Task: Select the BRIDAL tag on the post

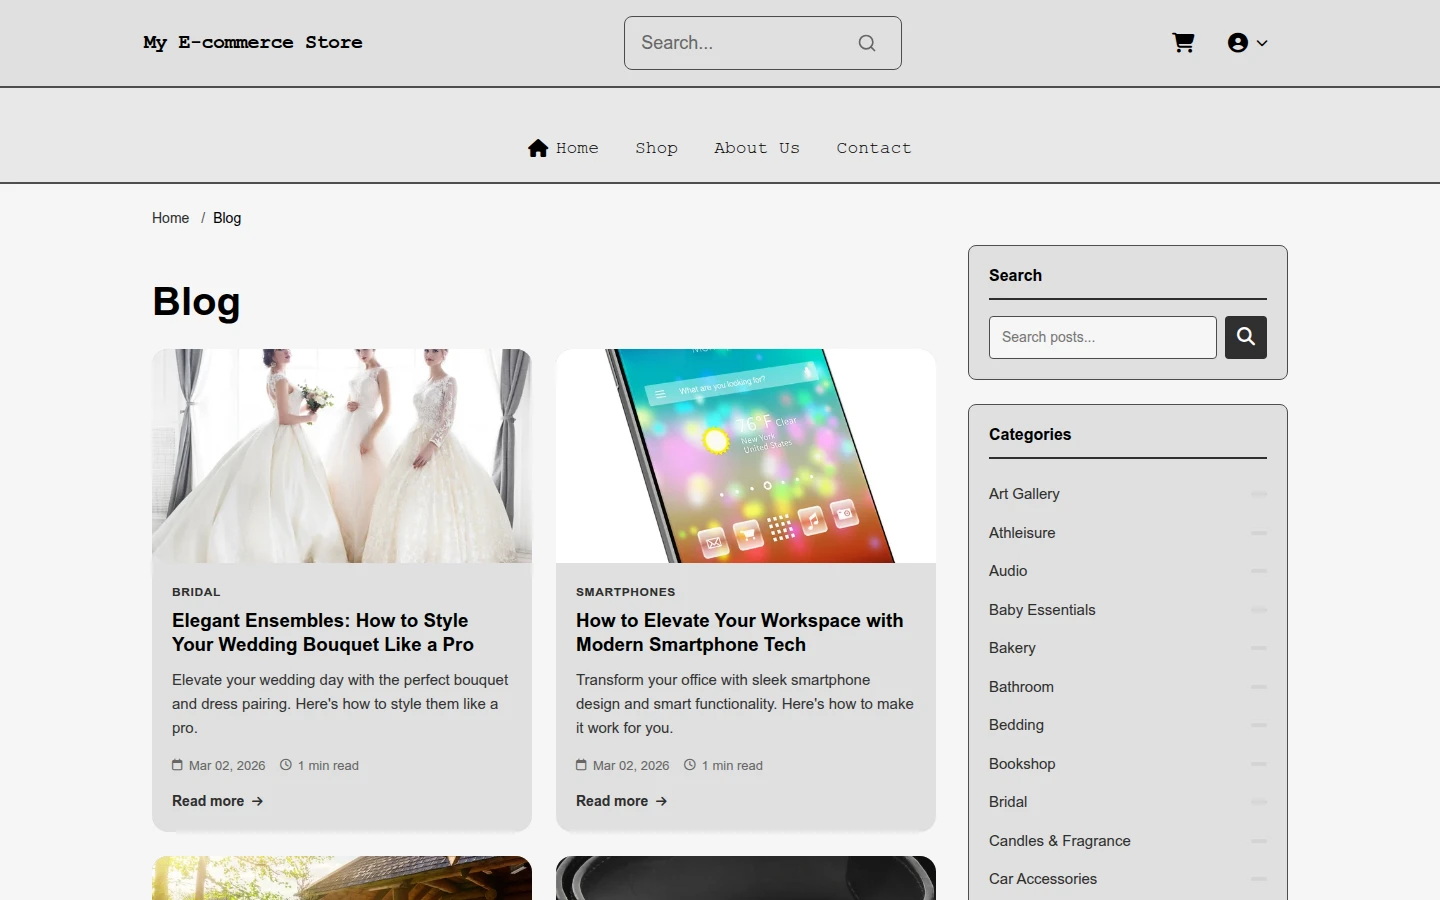Action: 196,592
